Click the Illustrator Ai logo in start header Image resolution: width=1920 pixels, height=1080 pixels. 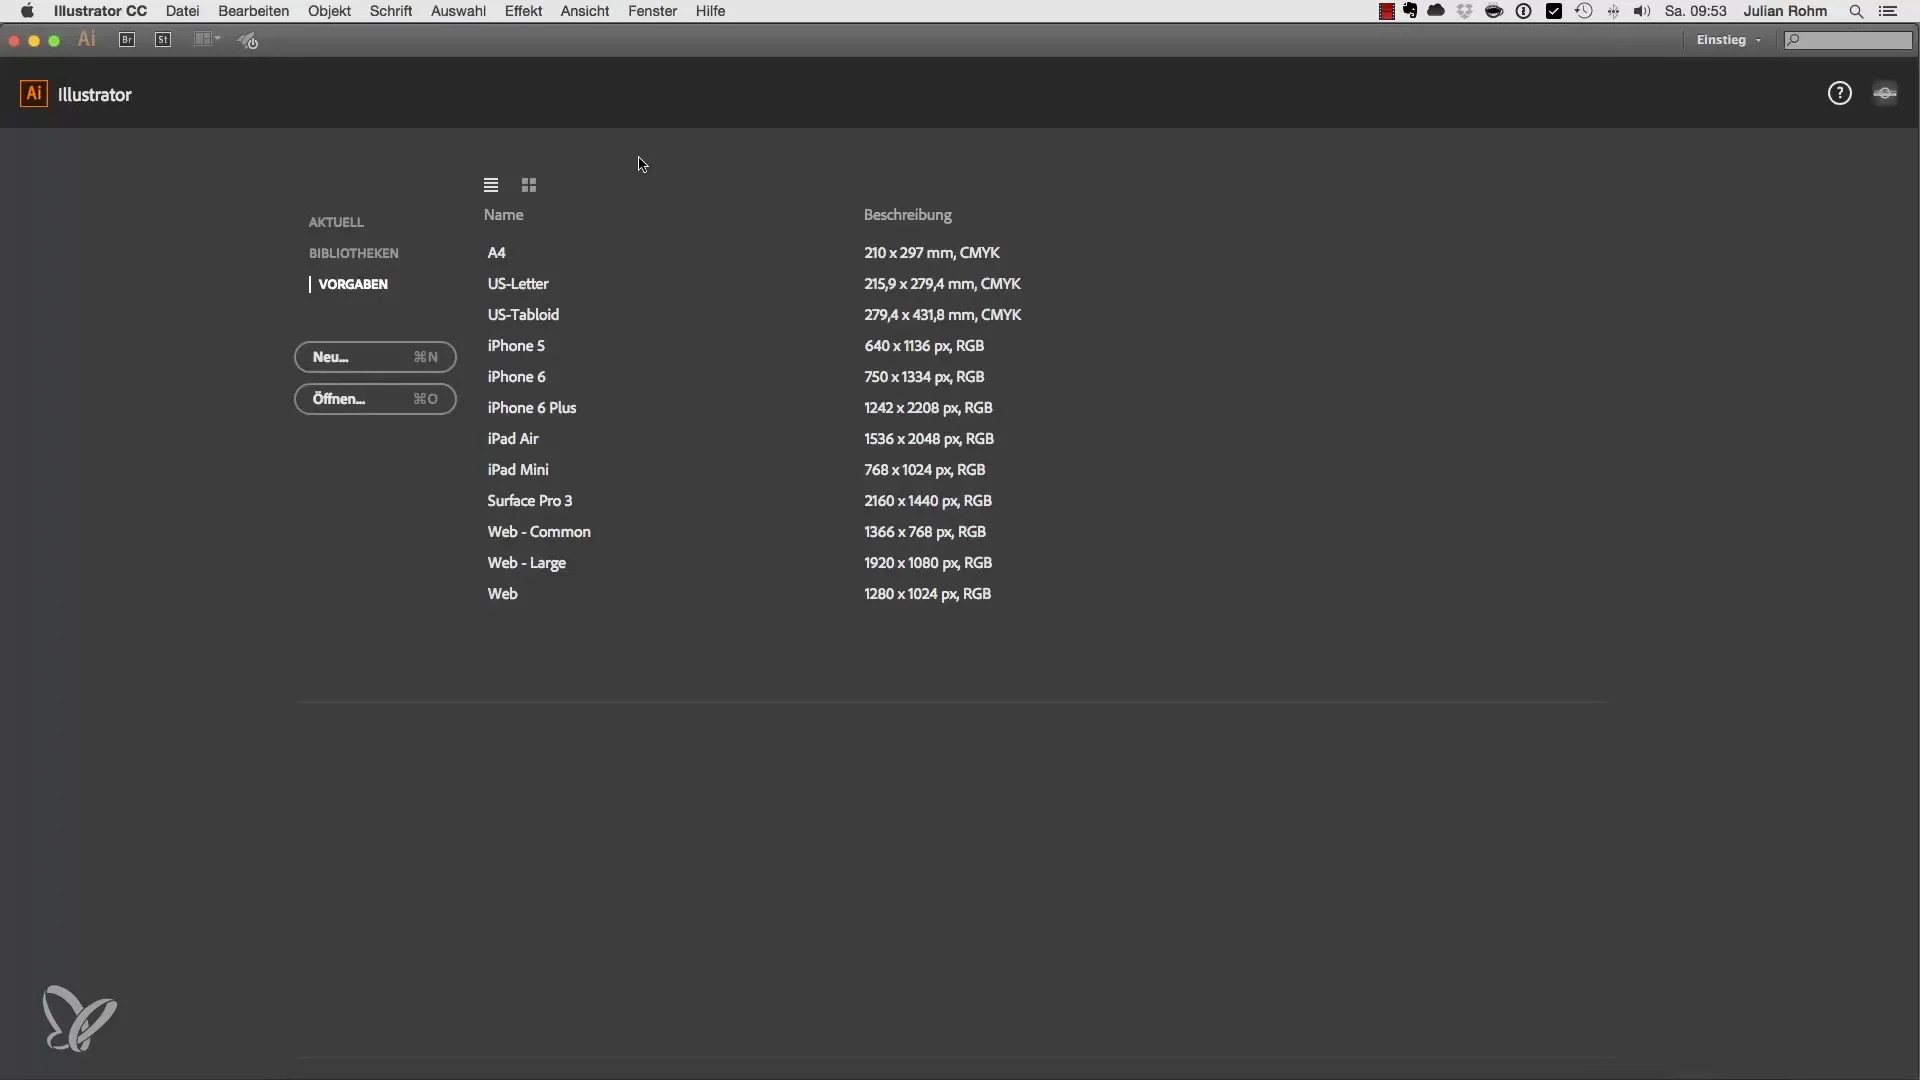coord(34,94)
